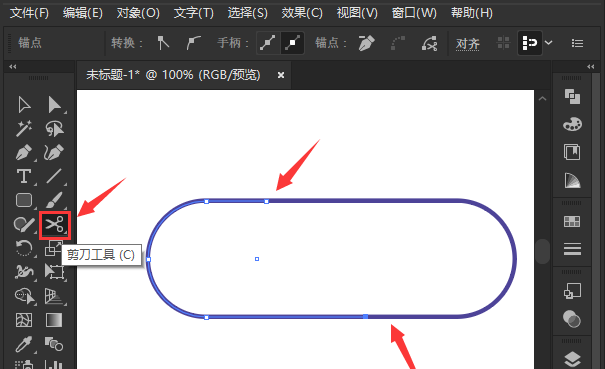This screenshot has height=369, width=605.
Task: Open the 文件(F) menu
Action: [29, 13]
